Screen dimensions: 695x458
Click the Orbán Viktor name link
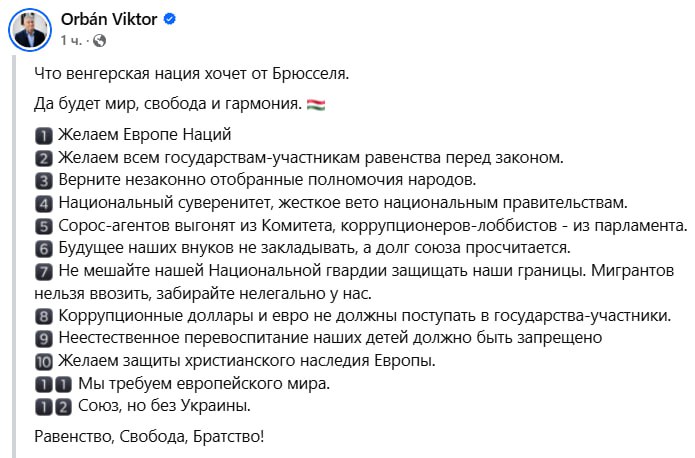[x=109, y=19]
